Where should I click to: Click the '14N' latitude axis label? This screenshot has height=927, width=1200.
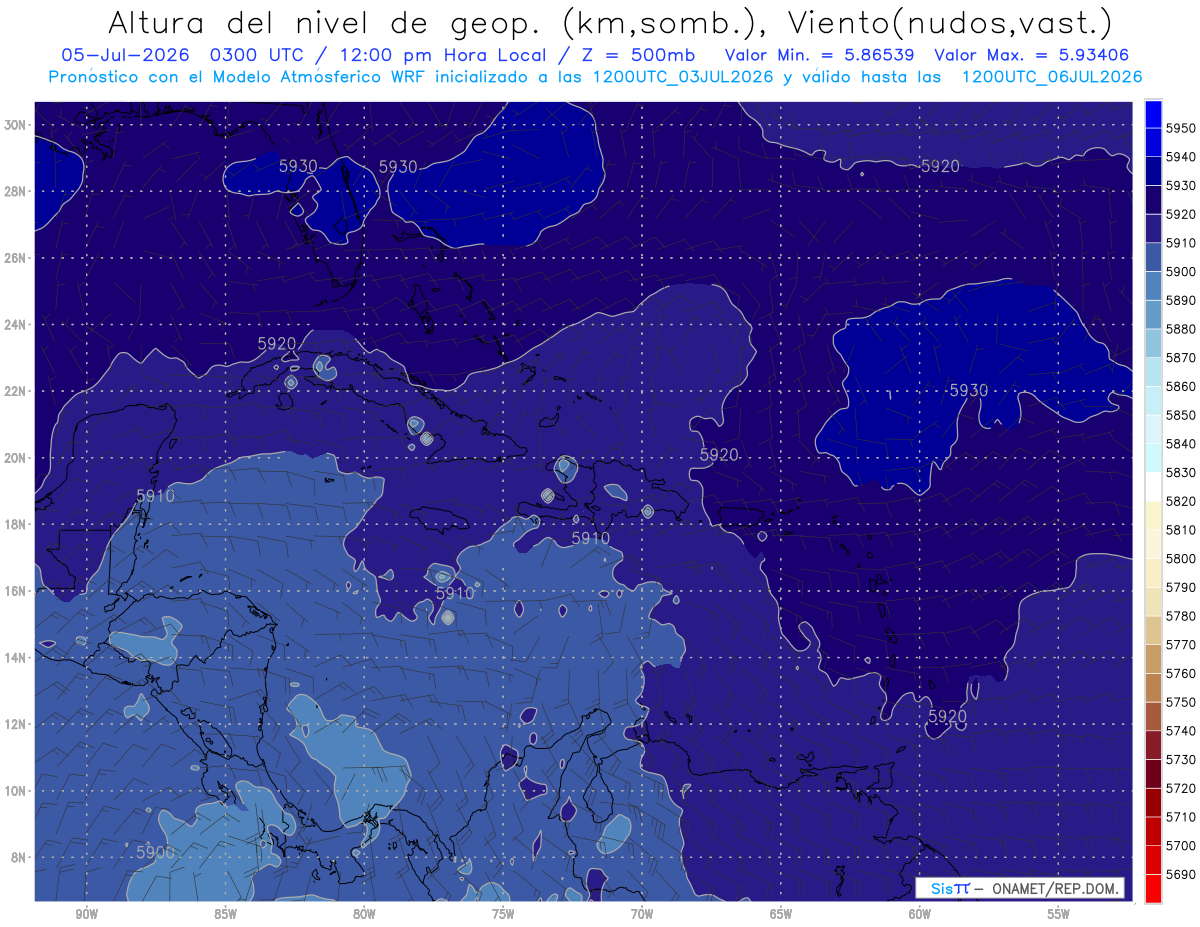click(15, 657)
